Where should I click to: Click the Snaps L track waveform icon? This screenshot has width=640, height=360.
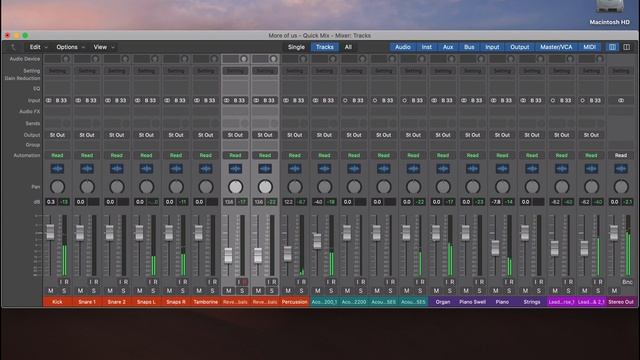146,169
